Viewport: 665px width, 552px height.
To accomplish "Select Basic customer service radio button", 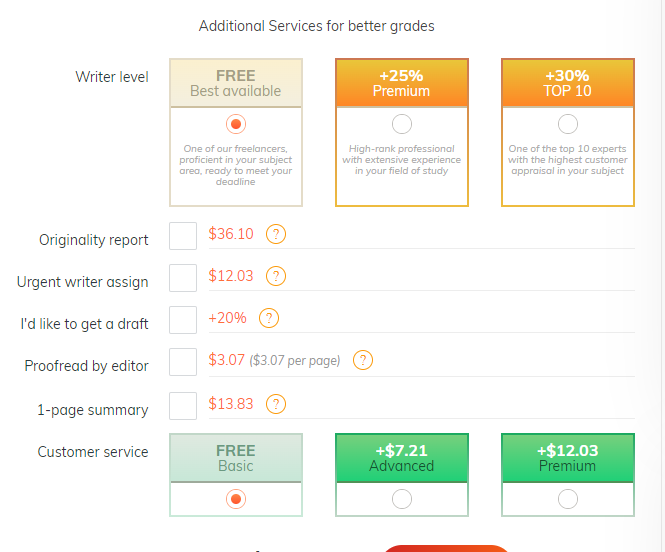I will pyautogui.click(x=236, y=499).
